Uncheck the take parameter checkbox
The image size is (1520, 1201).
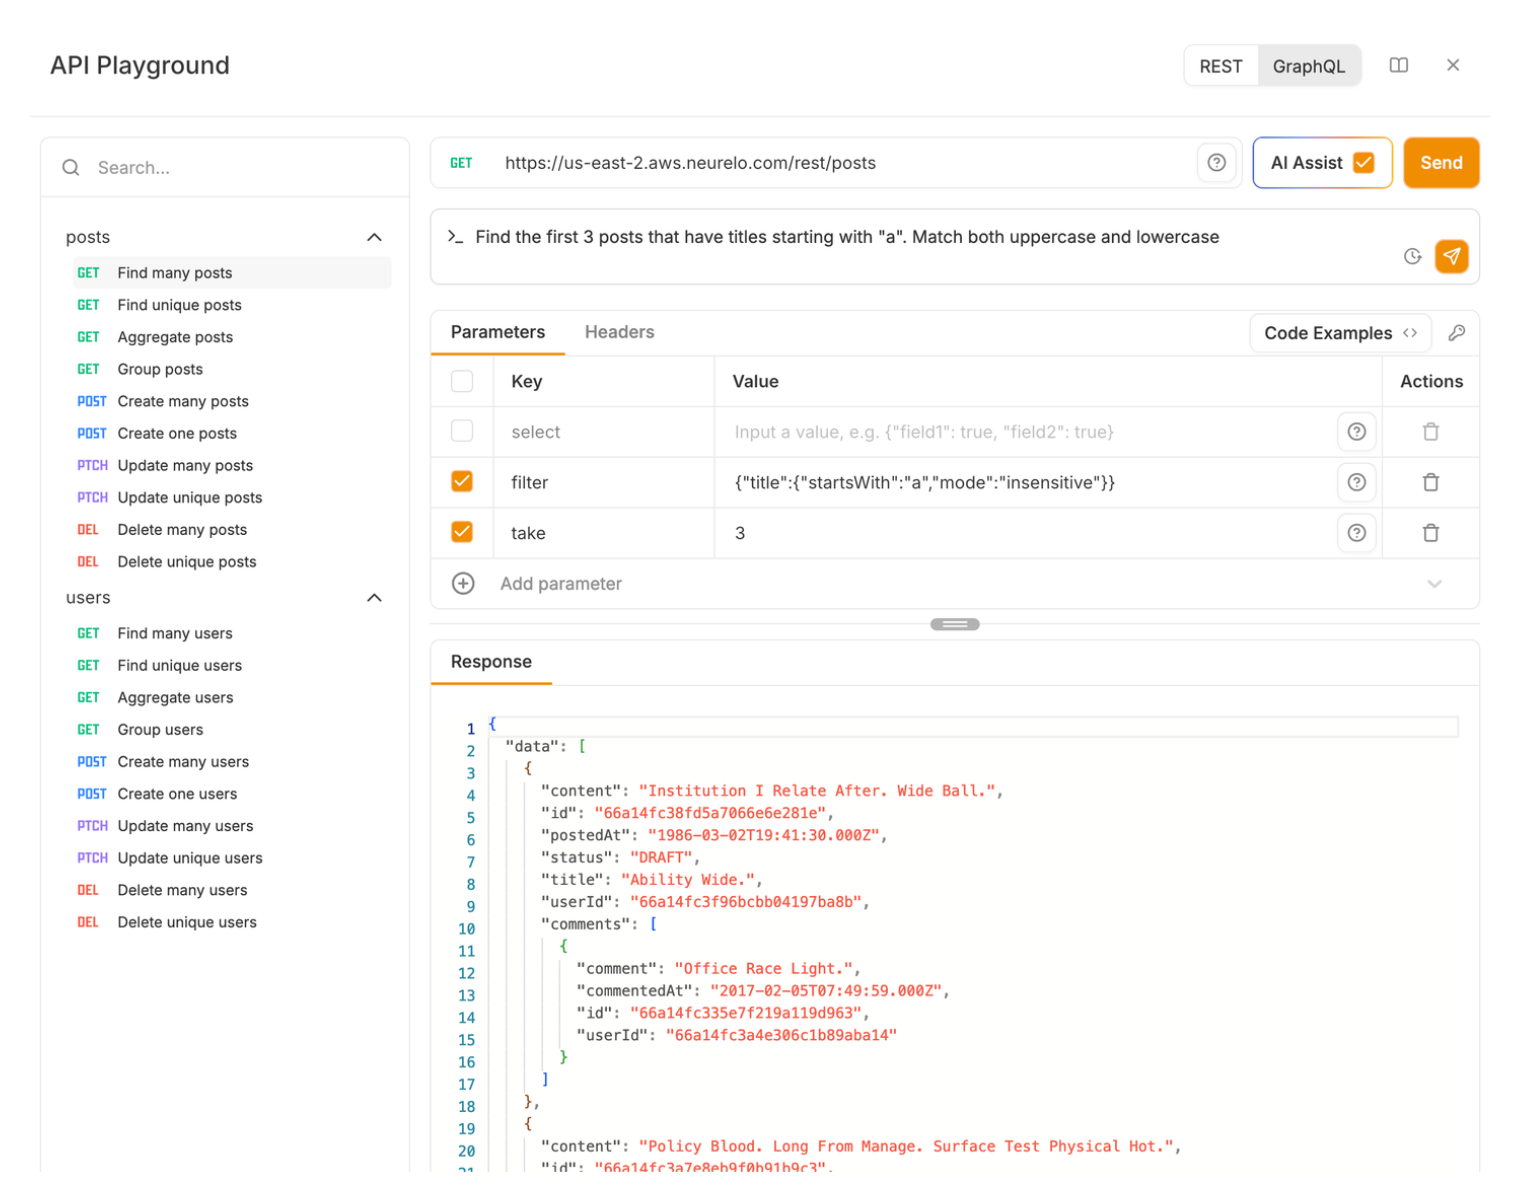tap(462, 532)
